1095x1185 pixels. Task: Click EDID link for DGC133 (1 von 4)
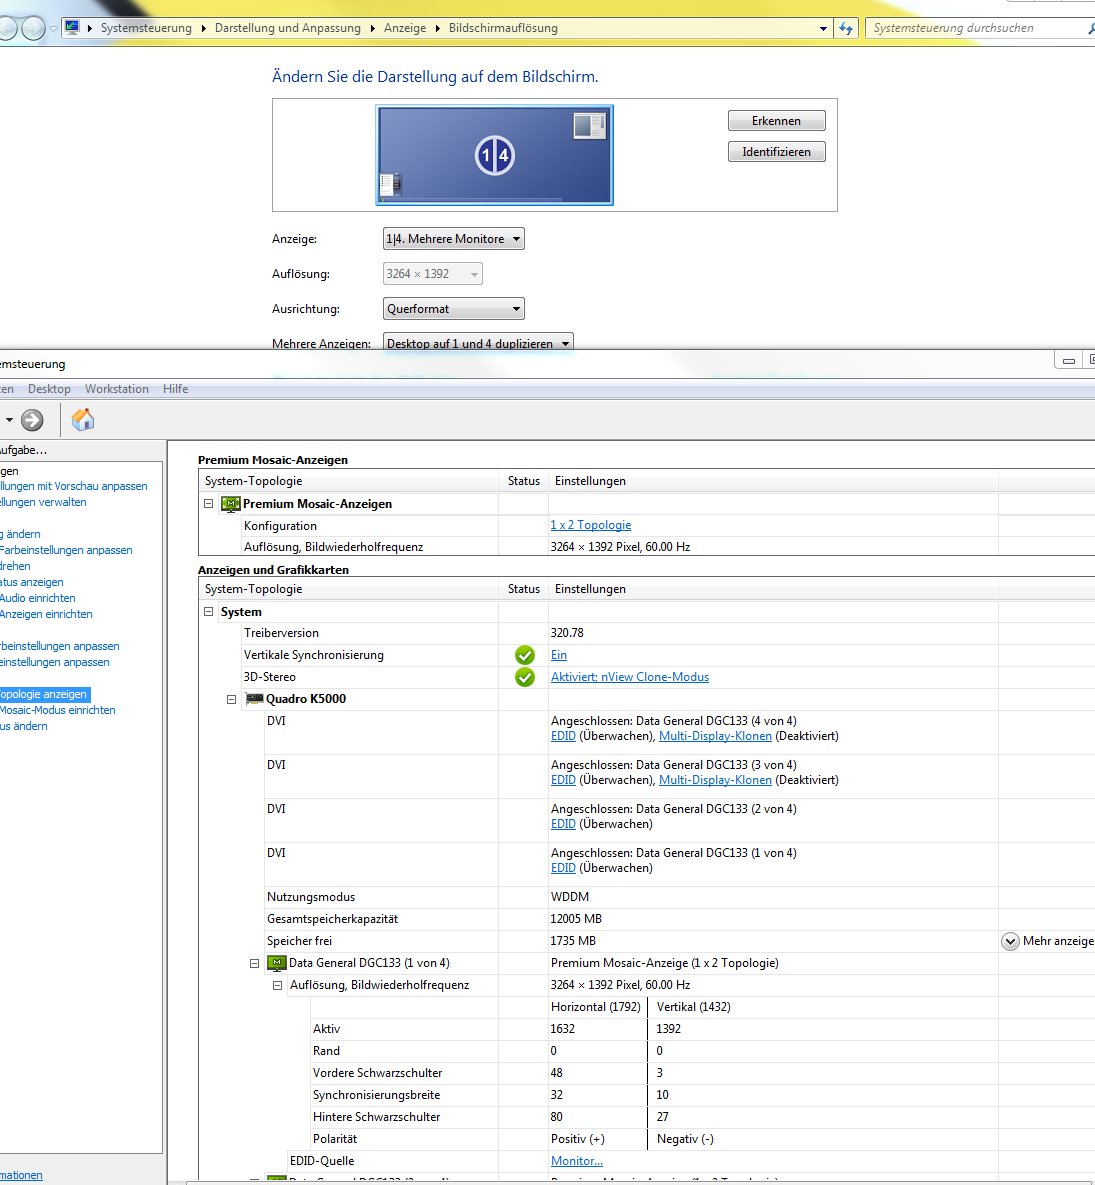pyautogui.click(x=563, y=868)
